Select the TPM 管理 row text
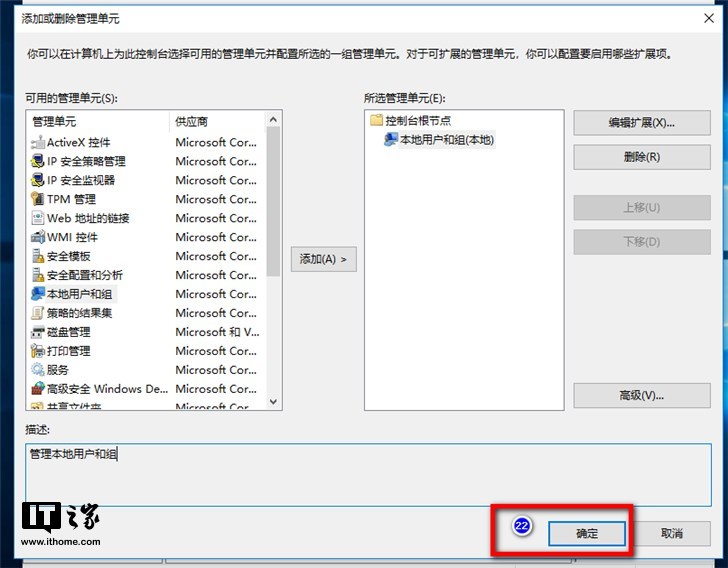The height and width of the screenshot is (568, 728). click(72, 199)
